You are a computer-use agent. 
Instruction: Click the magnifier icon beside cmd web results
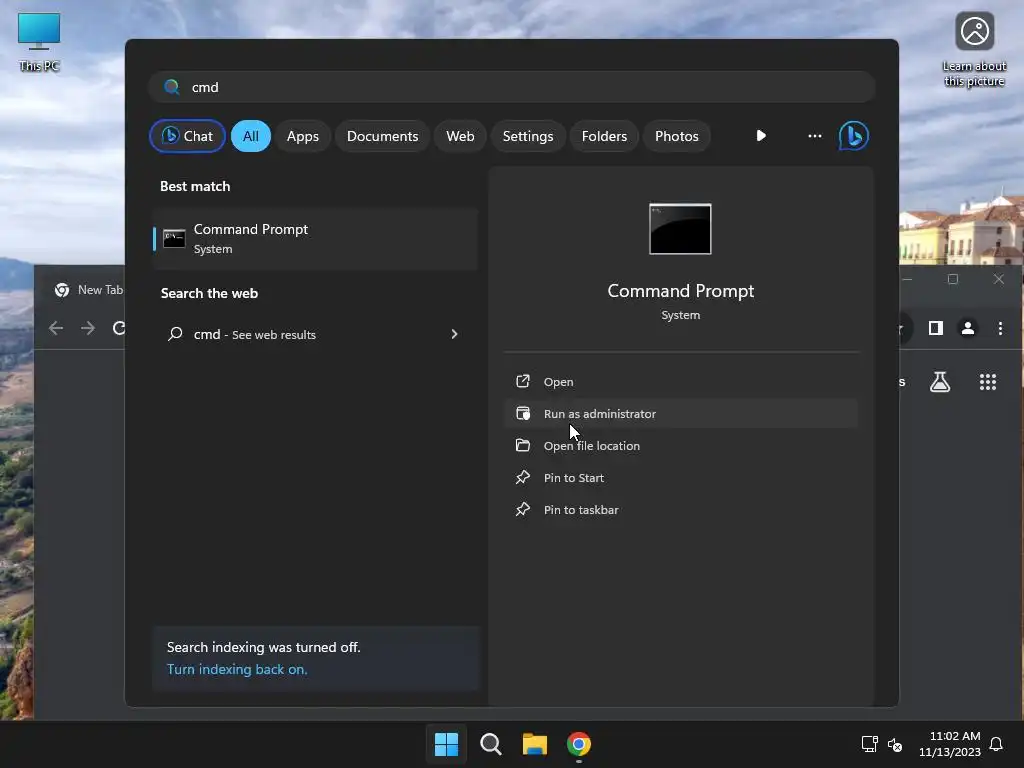[175, 334]
